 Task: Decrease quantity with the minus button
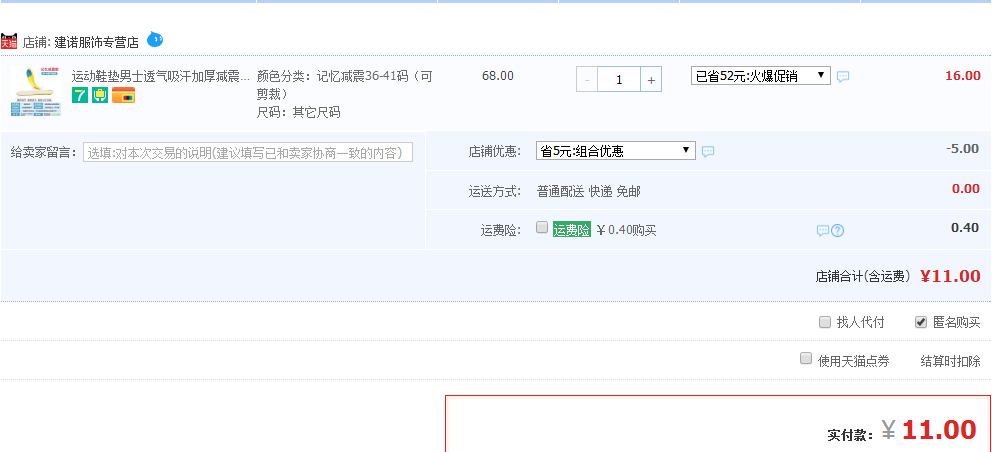[587, 79]
